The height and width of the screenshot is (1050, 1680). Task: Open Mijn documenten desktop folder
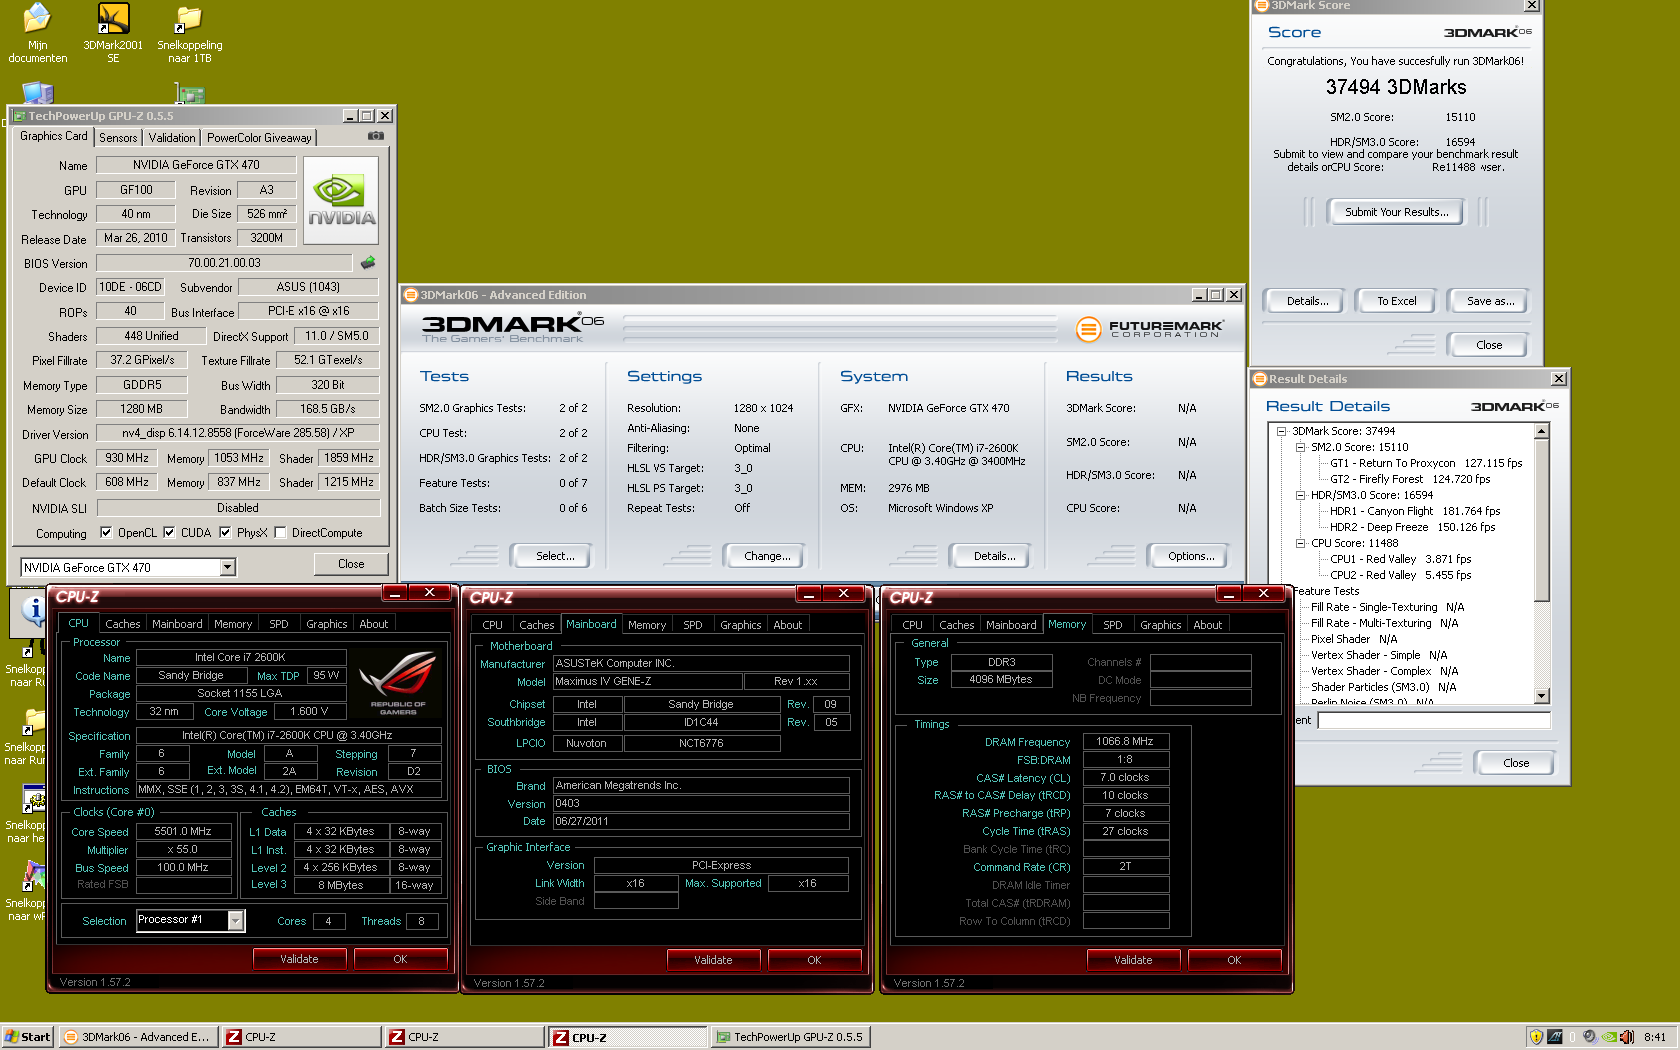click(37, 33)
